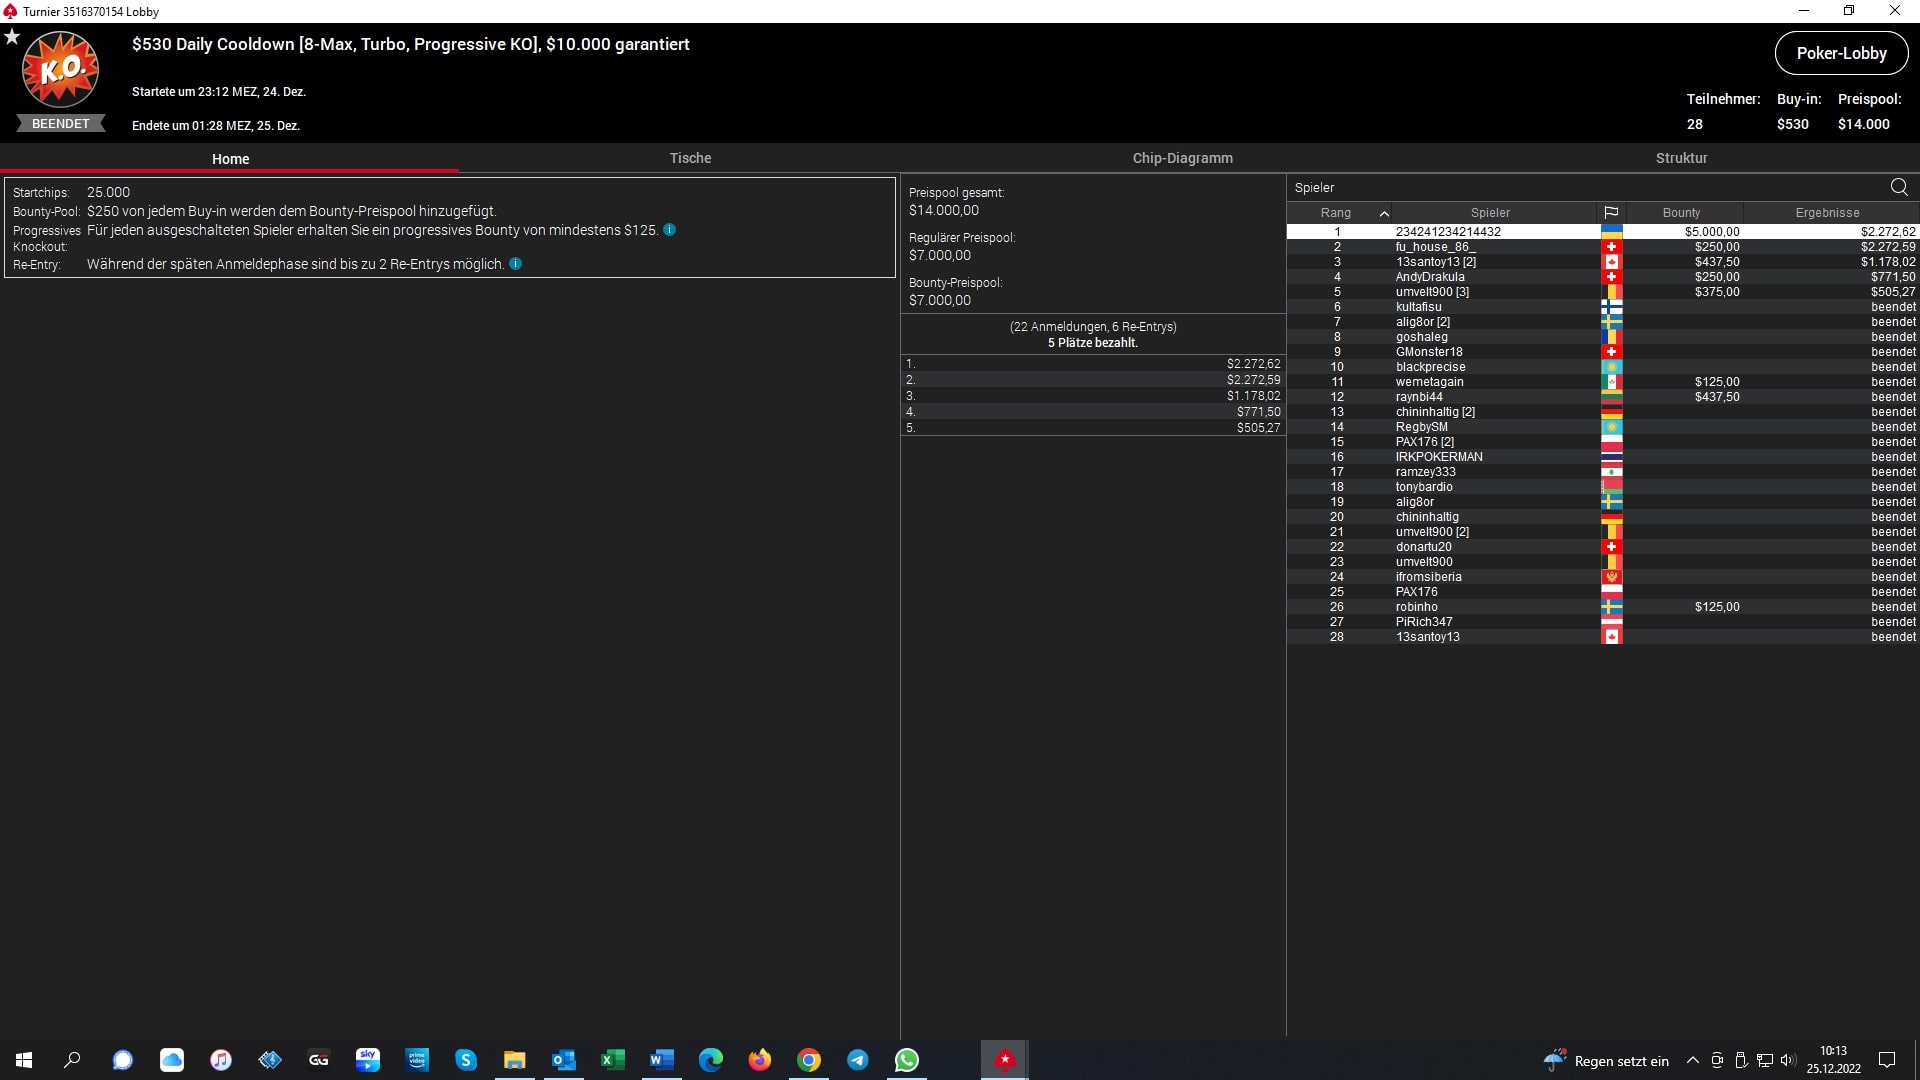Sort list by Ergebnisse column header
The height and width of the screenshot is (1080, 1920).
pos(1826,213)
